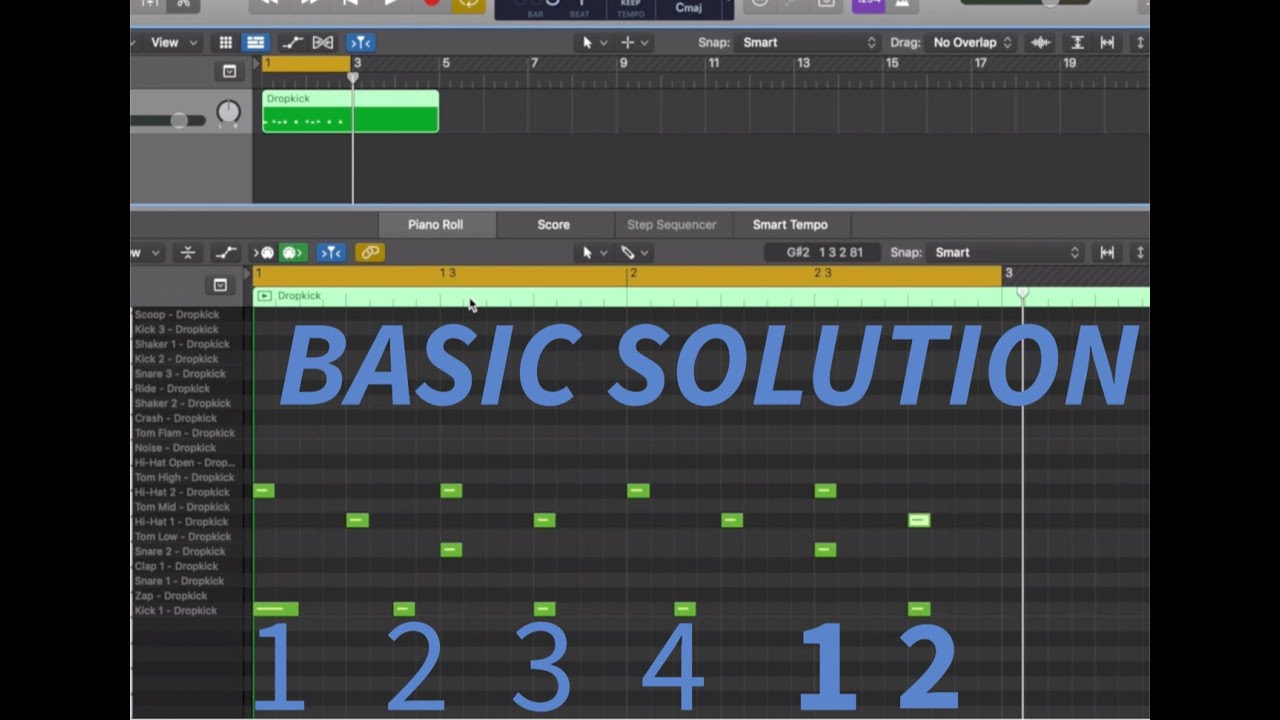The width and height of the screenshot is (1280, 720).
Task: Select the highlighted white Hi-Hat 1 note
Action: click(x=919, y=520)
